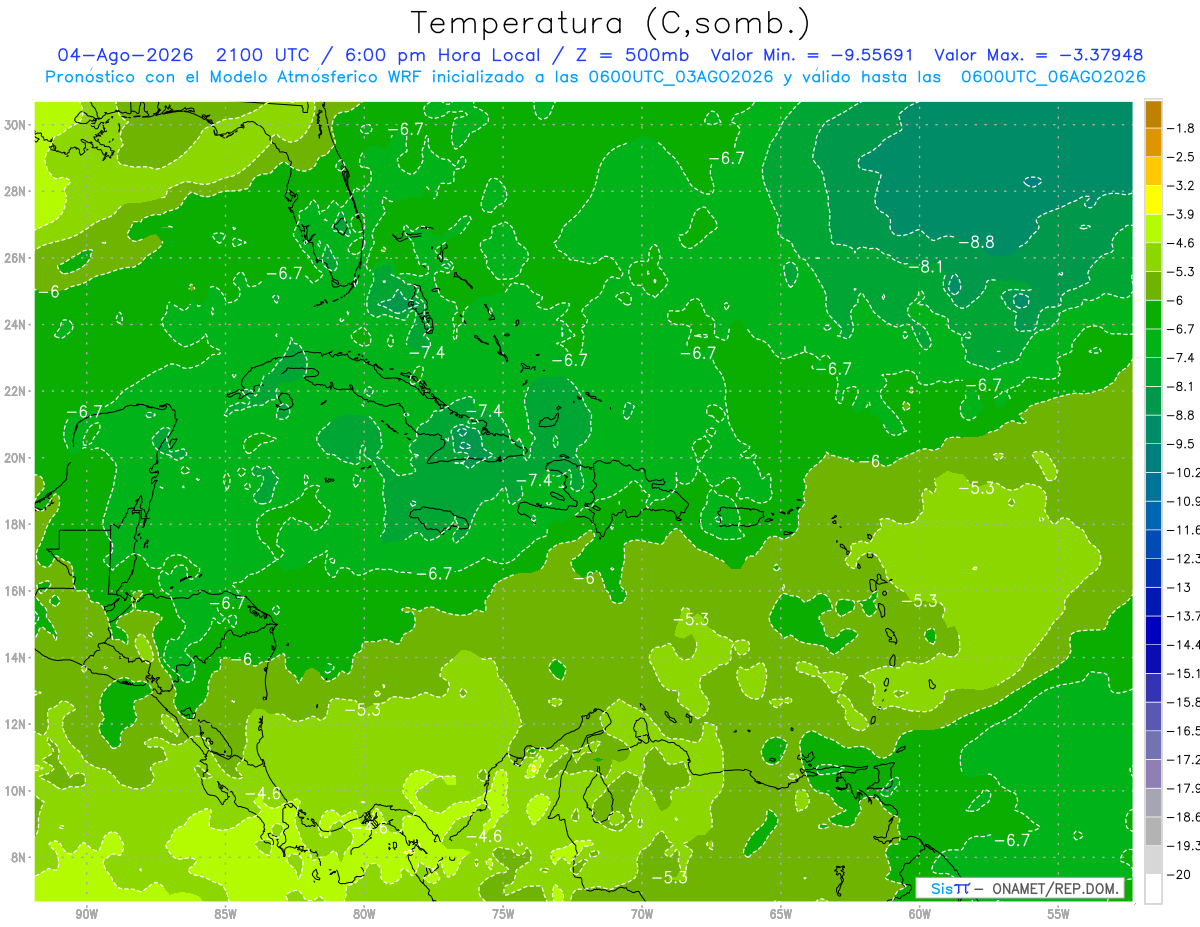1200x927 pixels.
Task: Click the latitude axis label "22N"
Action: tap(15, 391)
